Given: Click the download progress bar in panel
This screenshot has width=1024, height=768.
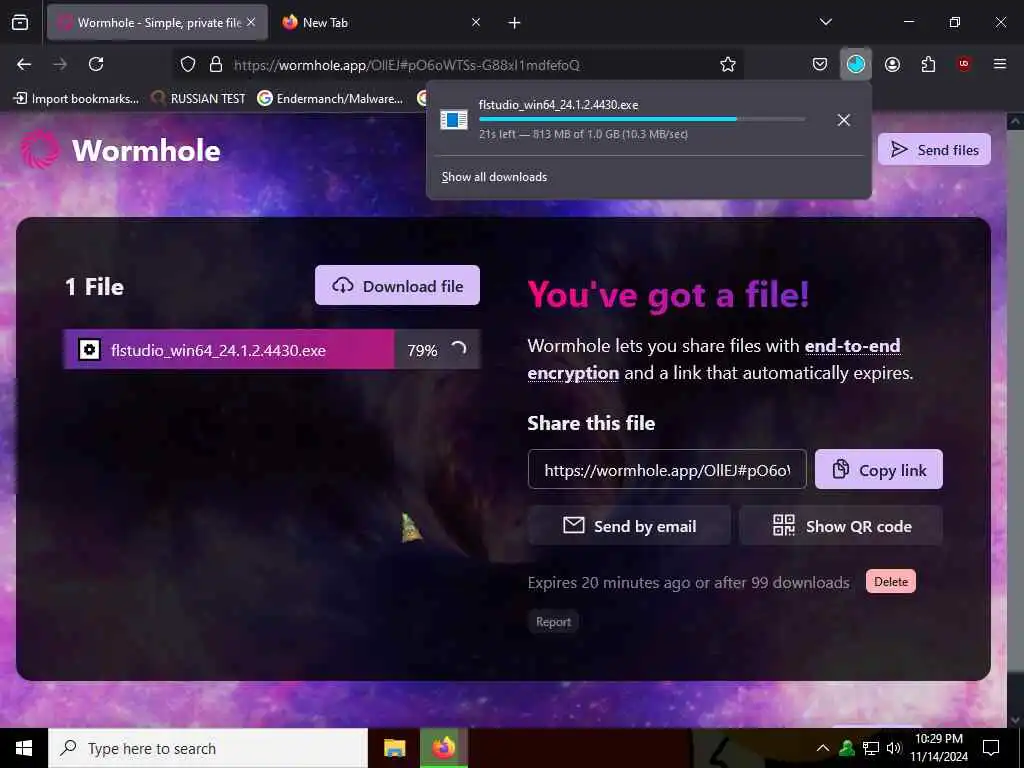Looking at the screenshot, I should point(642,119).
